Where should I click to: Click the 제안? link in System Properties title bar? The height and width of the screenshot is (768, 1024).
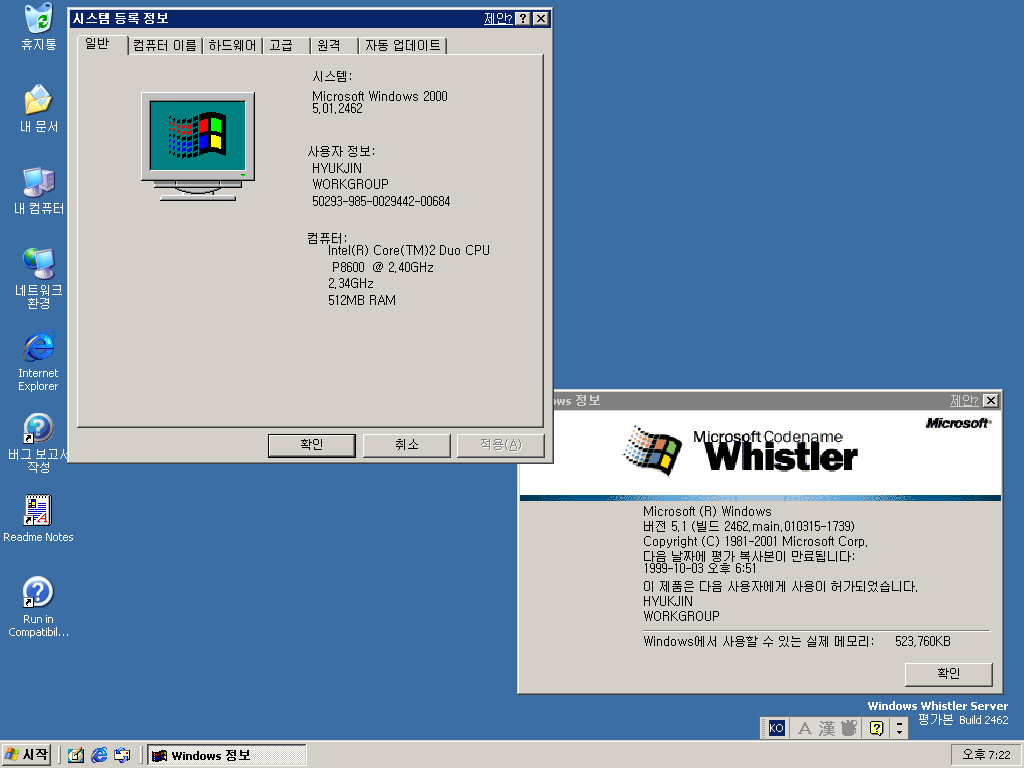coord(498,18)
